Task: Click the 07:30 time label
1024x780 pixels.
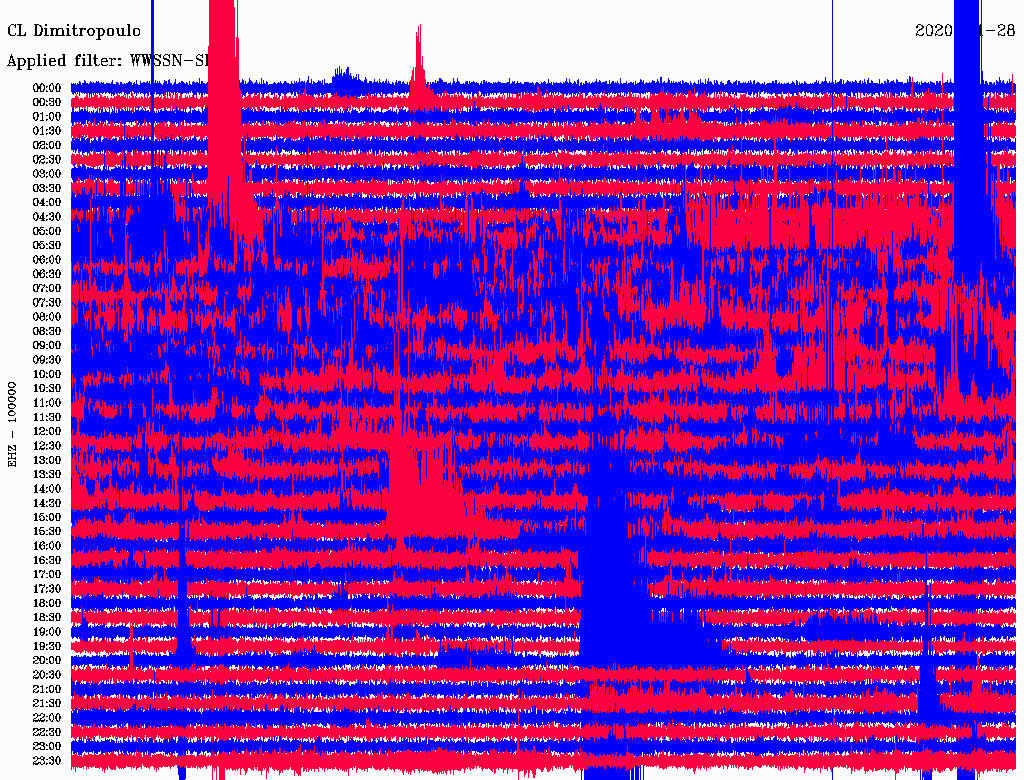Action: 47,303
